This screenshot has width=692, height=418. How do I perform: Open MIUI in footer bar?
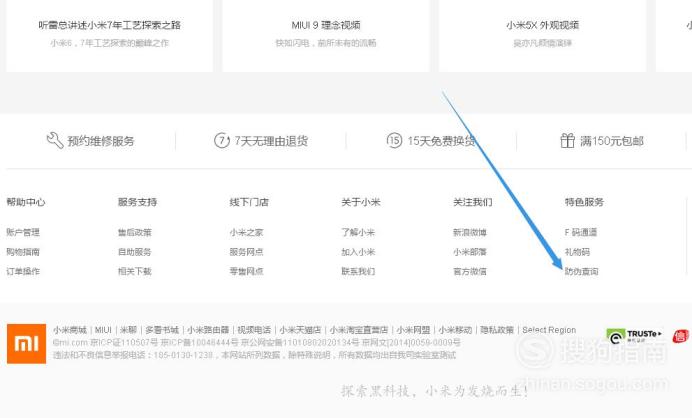(103, 330)
